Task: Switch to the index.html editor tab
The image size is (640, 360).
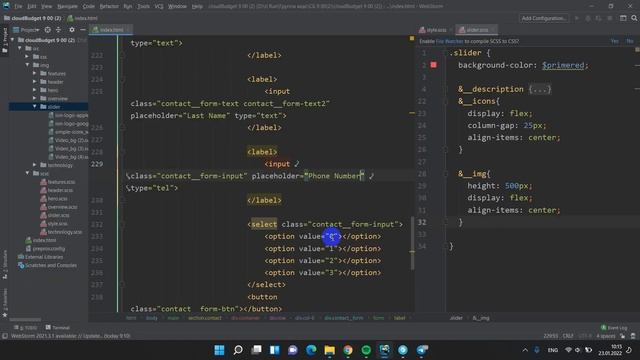Action: pyautogui.click(x=111, y=30)
